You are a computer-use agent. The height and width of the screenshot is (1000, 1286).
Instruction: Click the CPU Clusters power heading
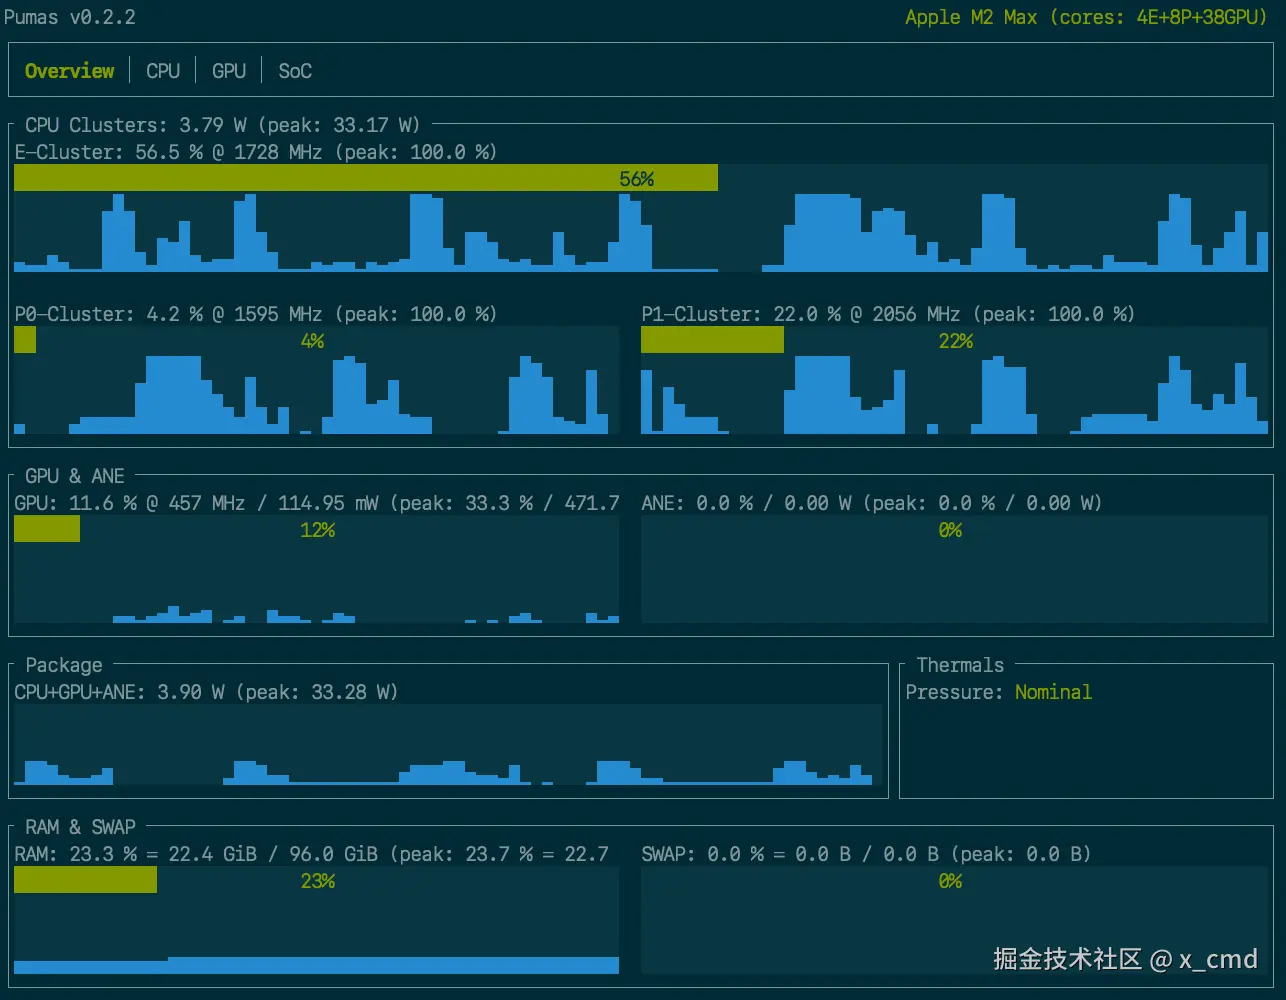(222, 125)
